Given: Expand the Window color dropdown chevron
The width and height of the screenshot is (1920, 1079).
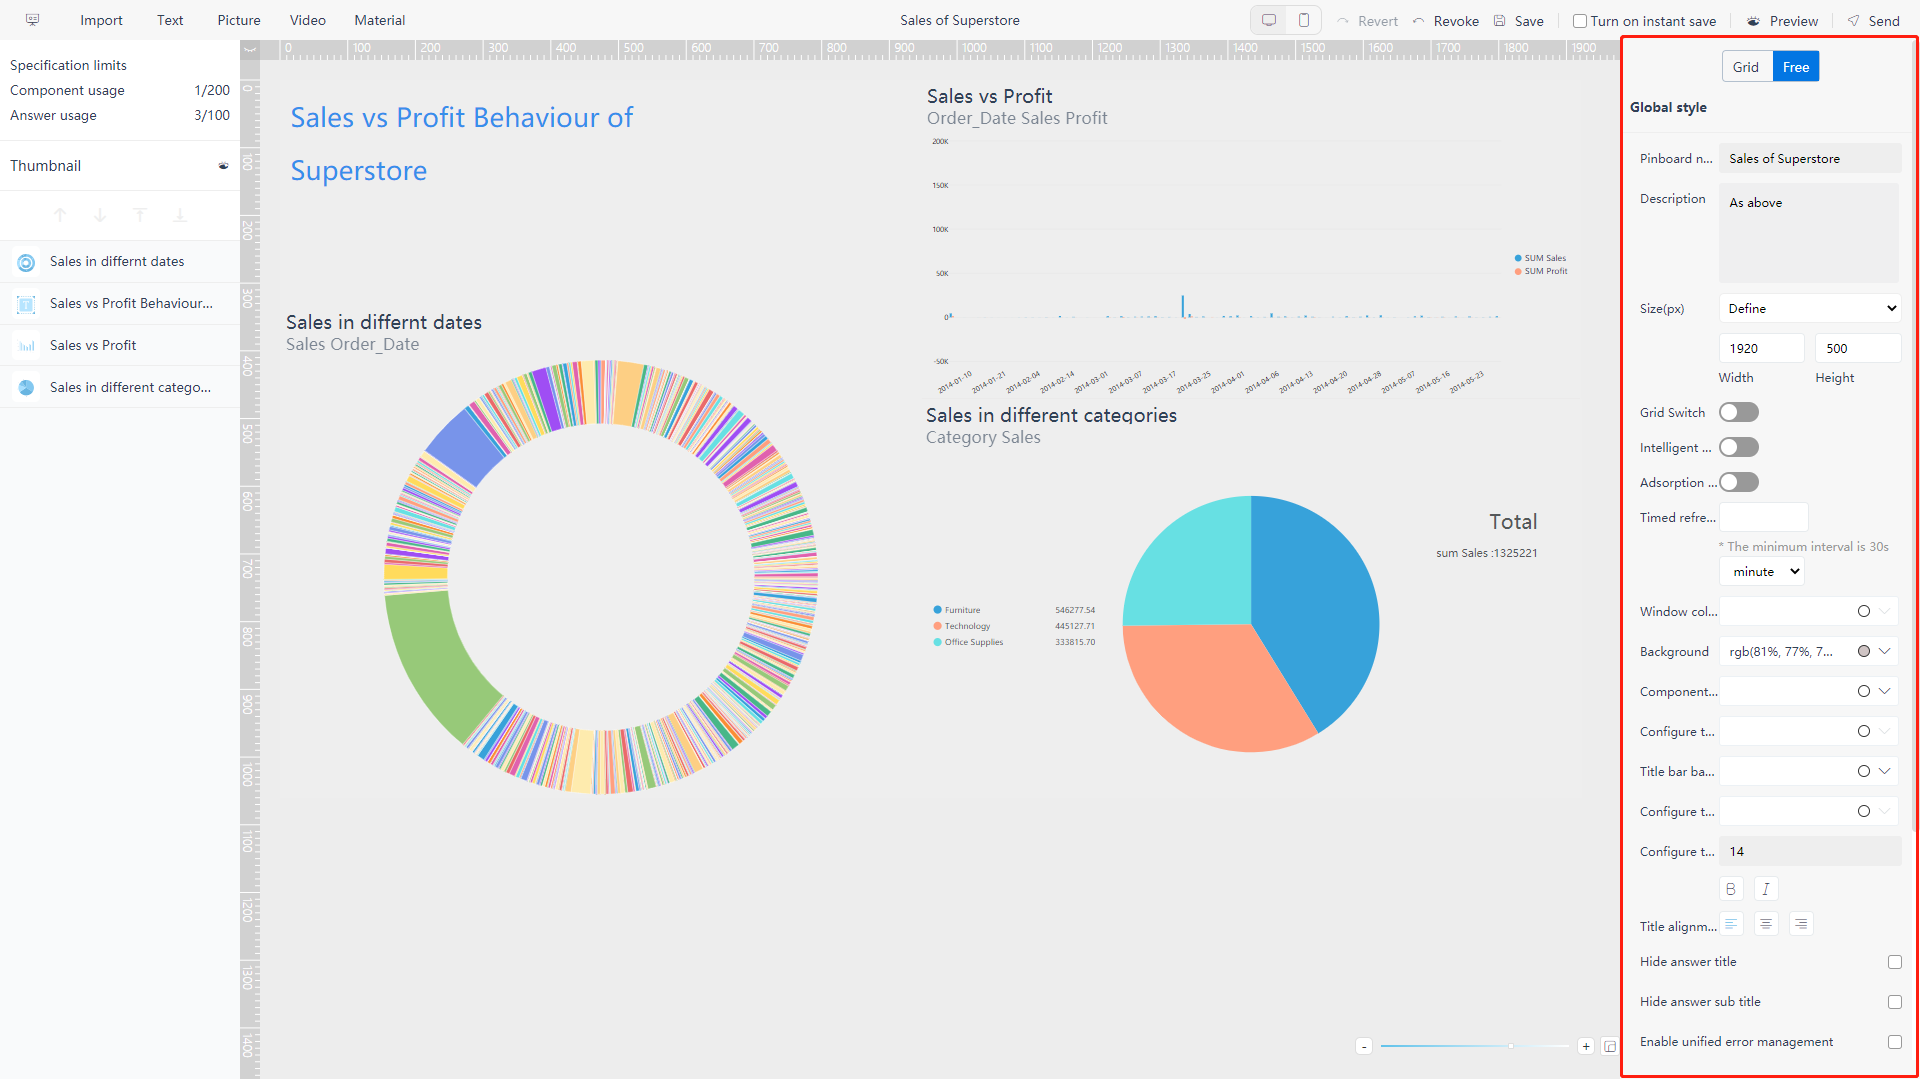Looking at the screenshot, I should click(1885, 612).
